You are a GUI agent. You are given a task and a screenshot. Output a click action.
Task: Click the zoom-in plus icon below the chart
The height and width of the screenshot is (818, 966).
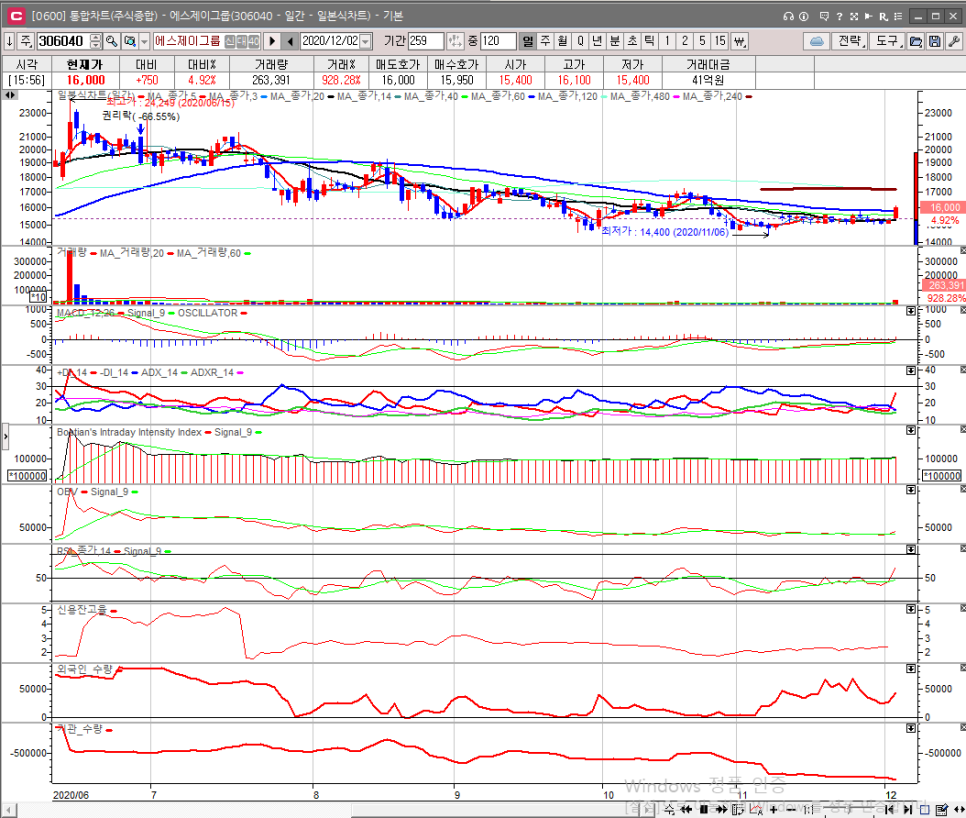774,809
